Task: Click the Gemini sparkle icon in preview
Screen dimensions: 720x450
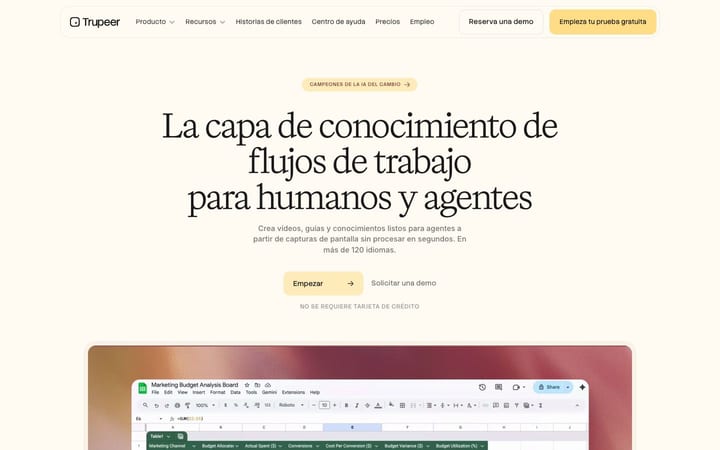Action: [582, 387]
